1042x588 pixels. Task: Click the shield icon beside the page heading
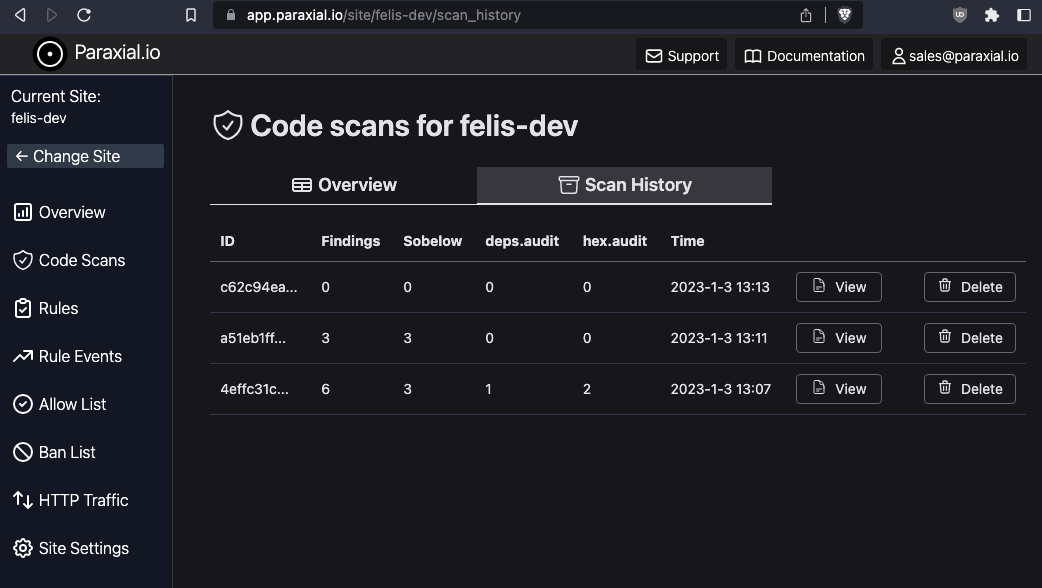(x=227, y=125)
